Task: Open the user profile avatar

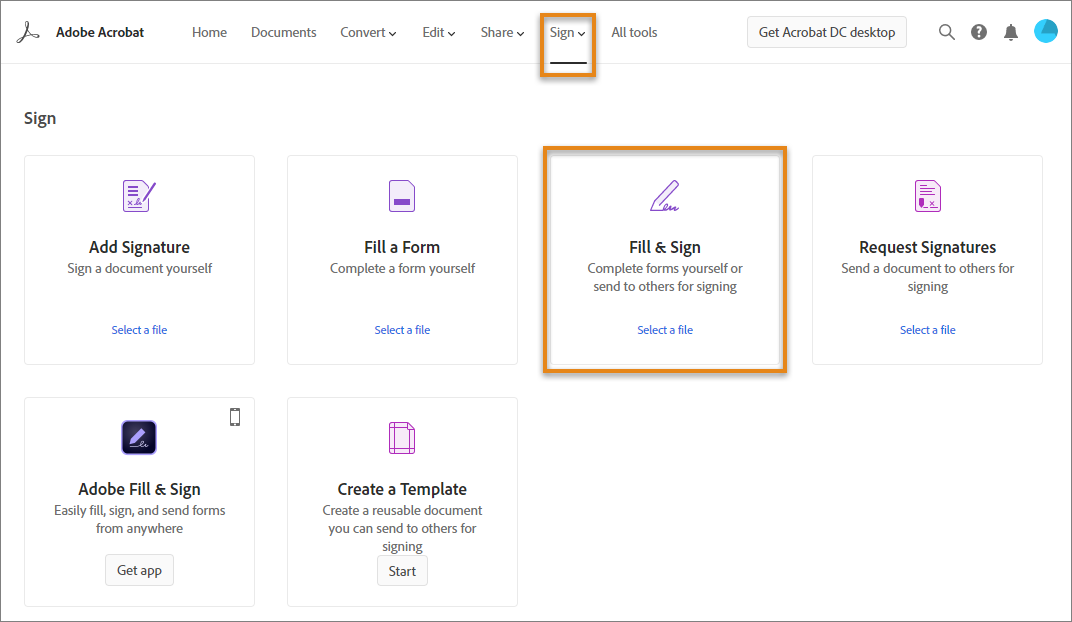Action: click(x=1045, y=32)
